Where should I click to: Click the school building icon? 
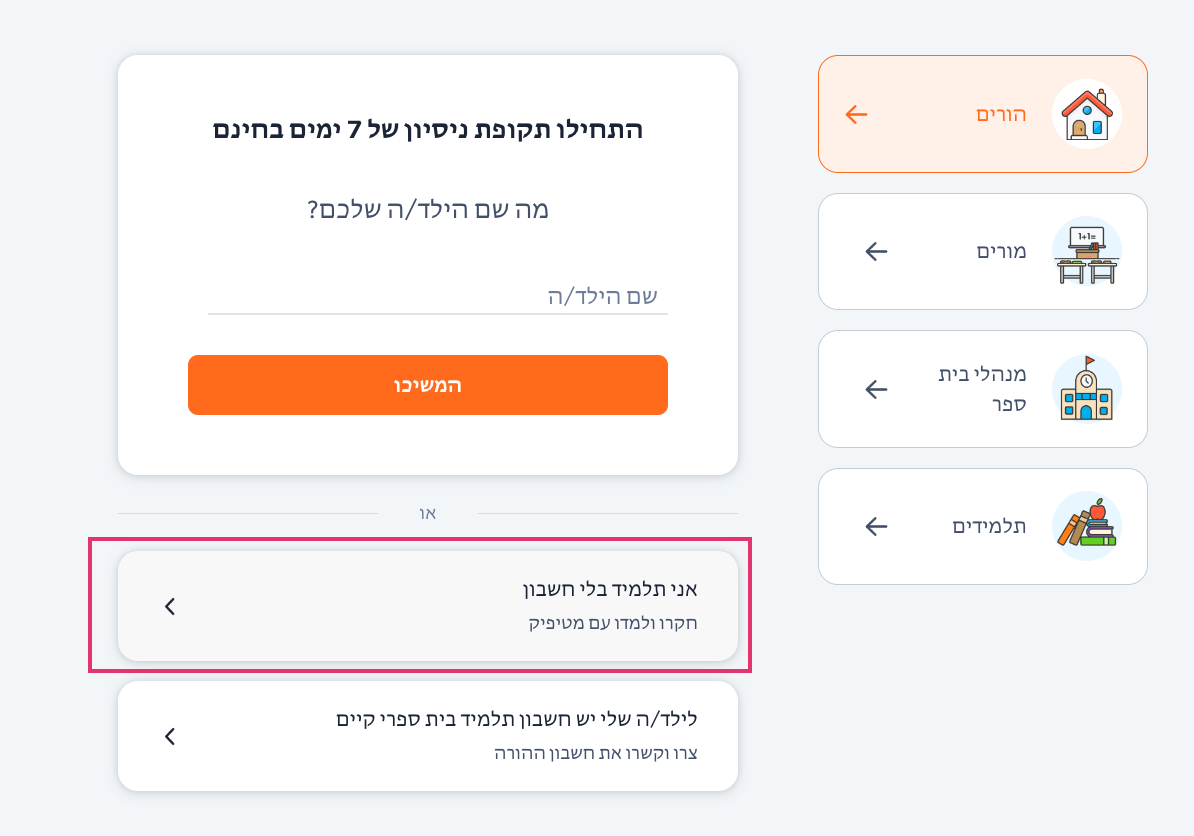click(x=1087, y=389)
